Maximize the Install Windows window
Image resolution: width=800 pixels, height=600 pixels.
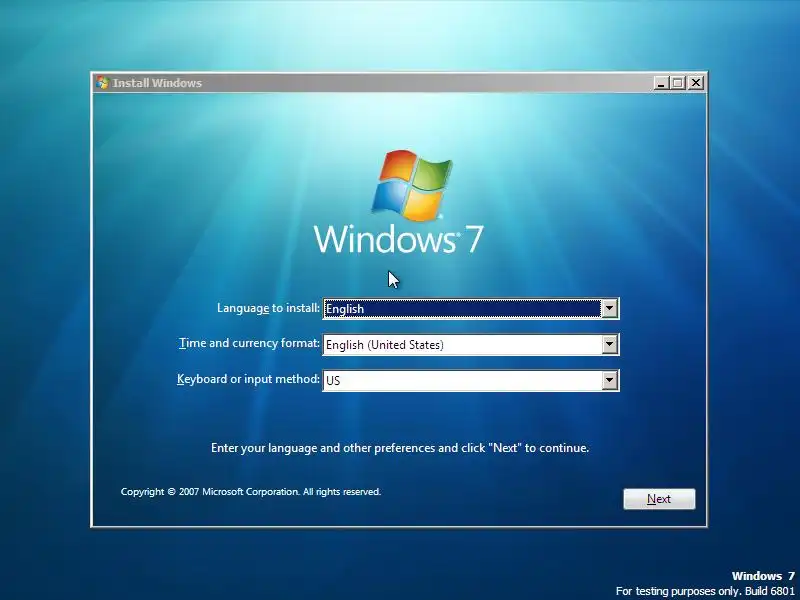coord(678,83)
